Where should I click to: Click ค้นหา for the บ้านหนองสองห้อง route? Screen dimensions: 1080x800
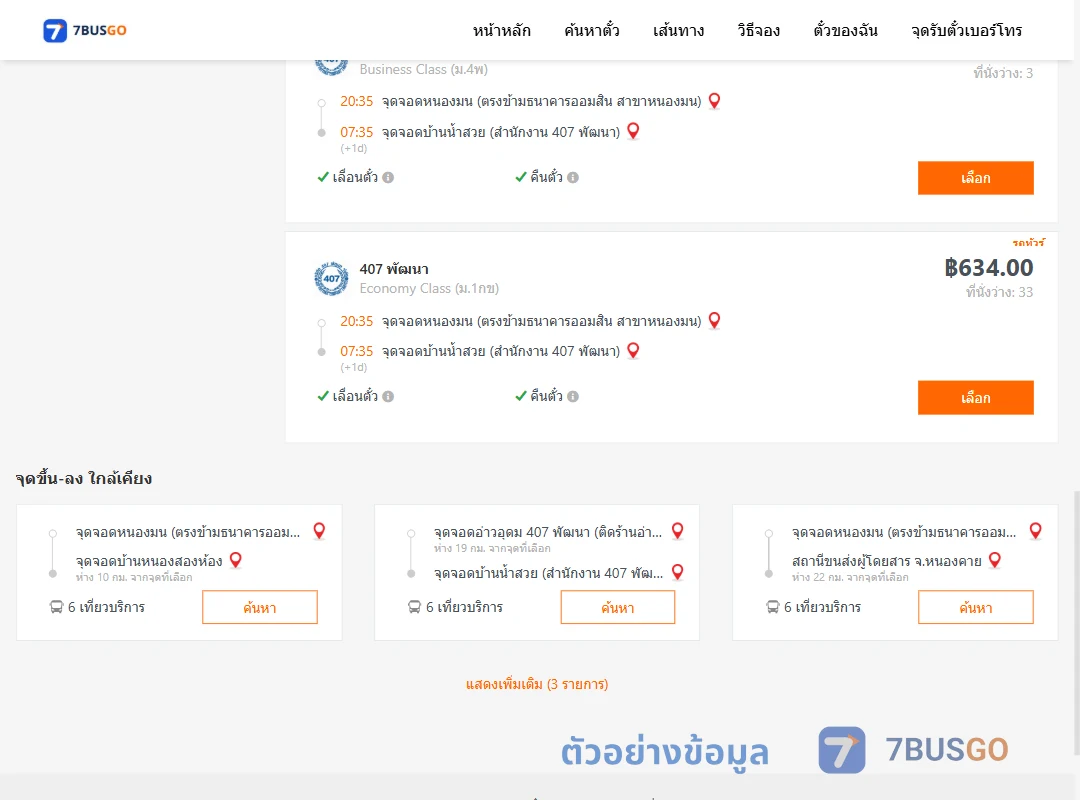pos(260,607)
